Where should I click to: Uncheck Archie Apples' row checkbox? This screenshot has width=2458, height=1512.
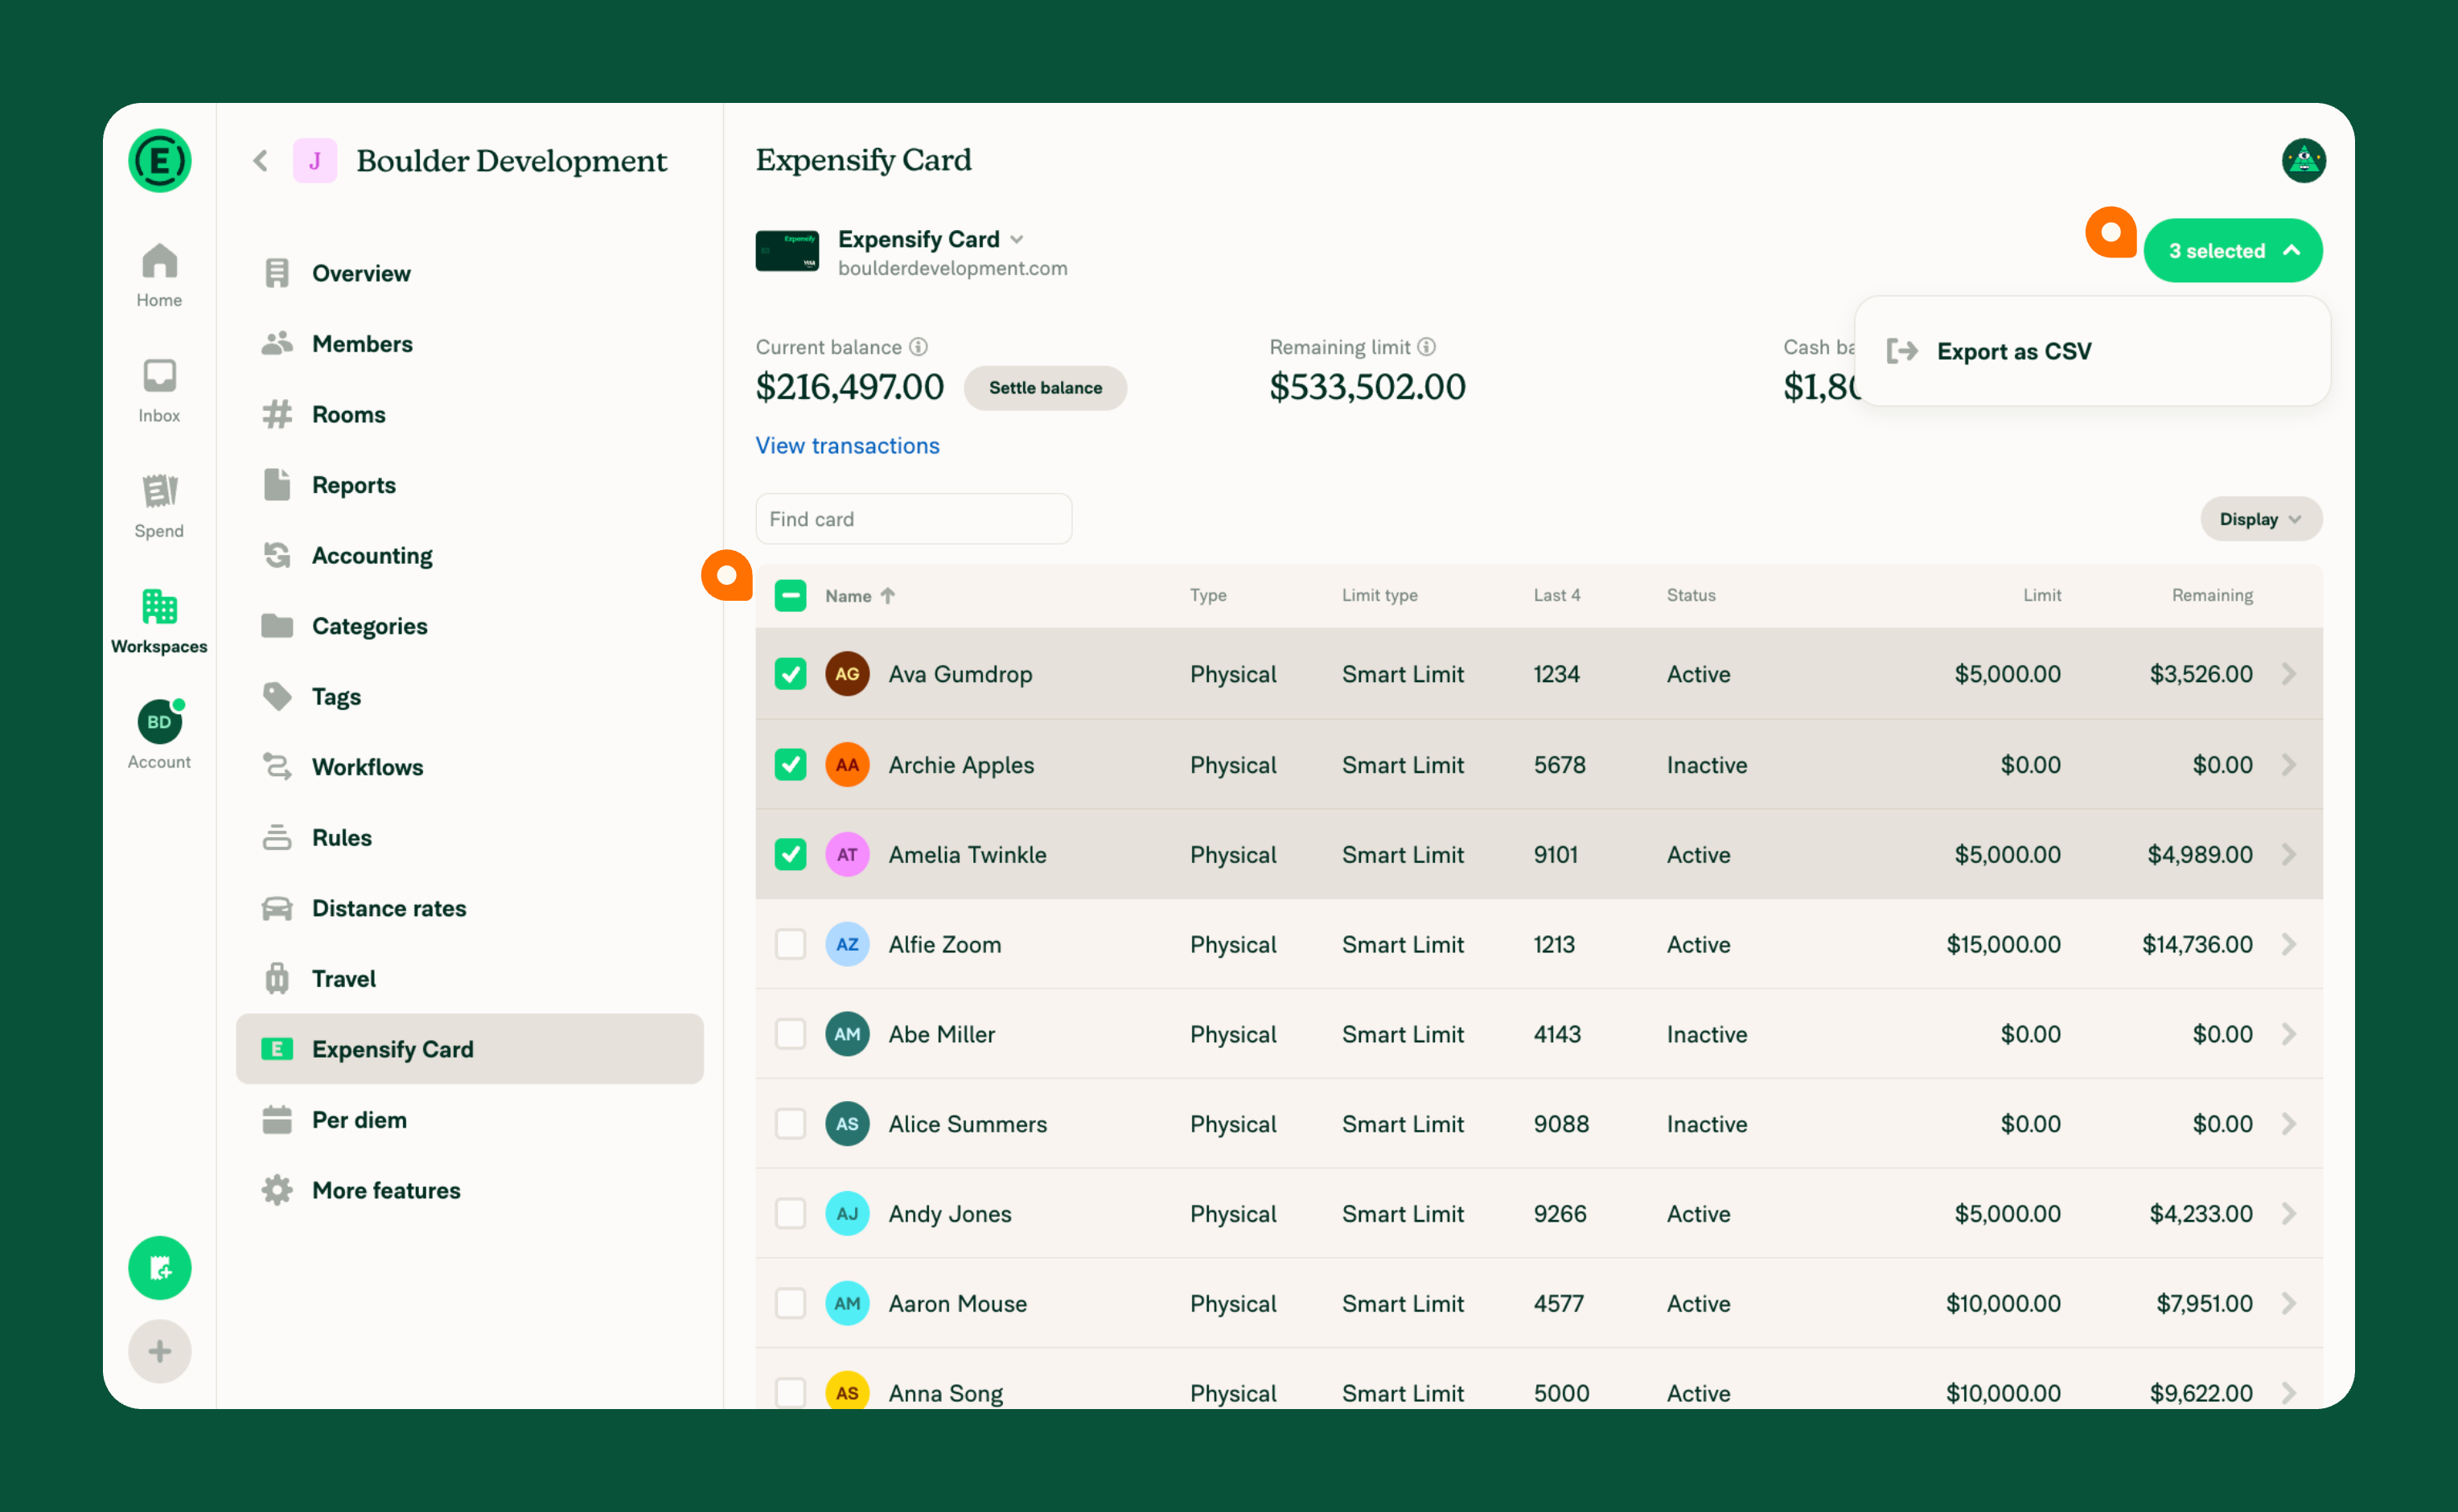coord(790,764)
